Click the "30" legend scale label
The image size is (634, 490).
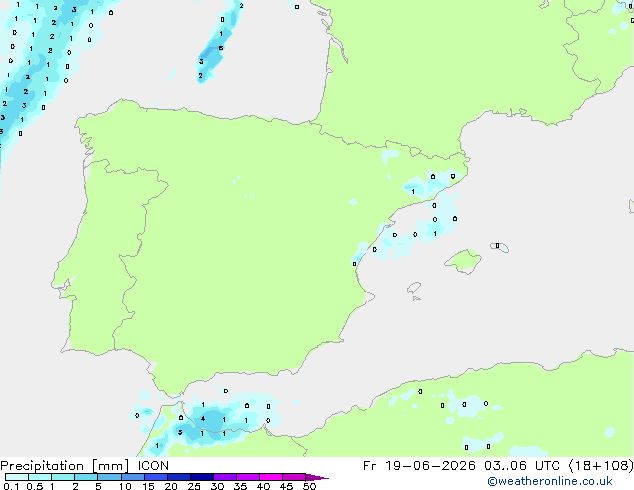(217, 486)
